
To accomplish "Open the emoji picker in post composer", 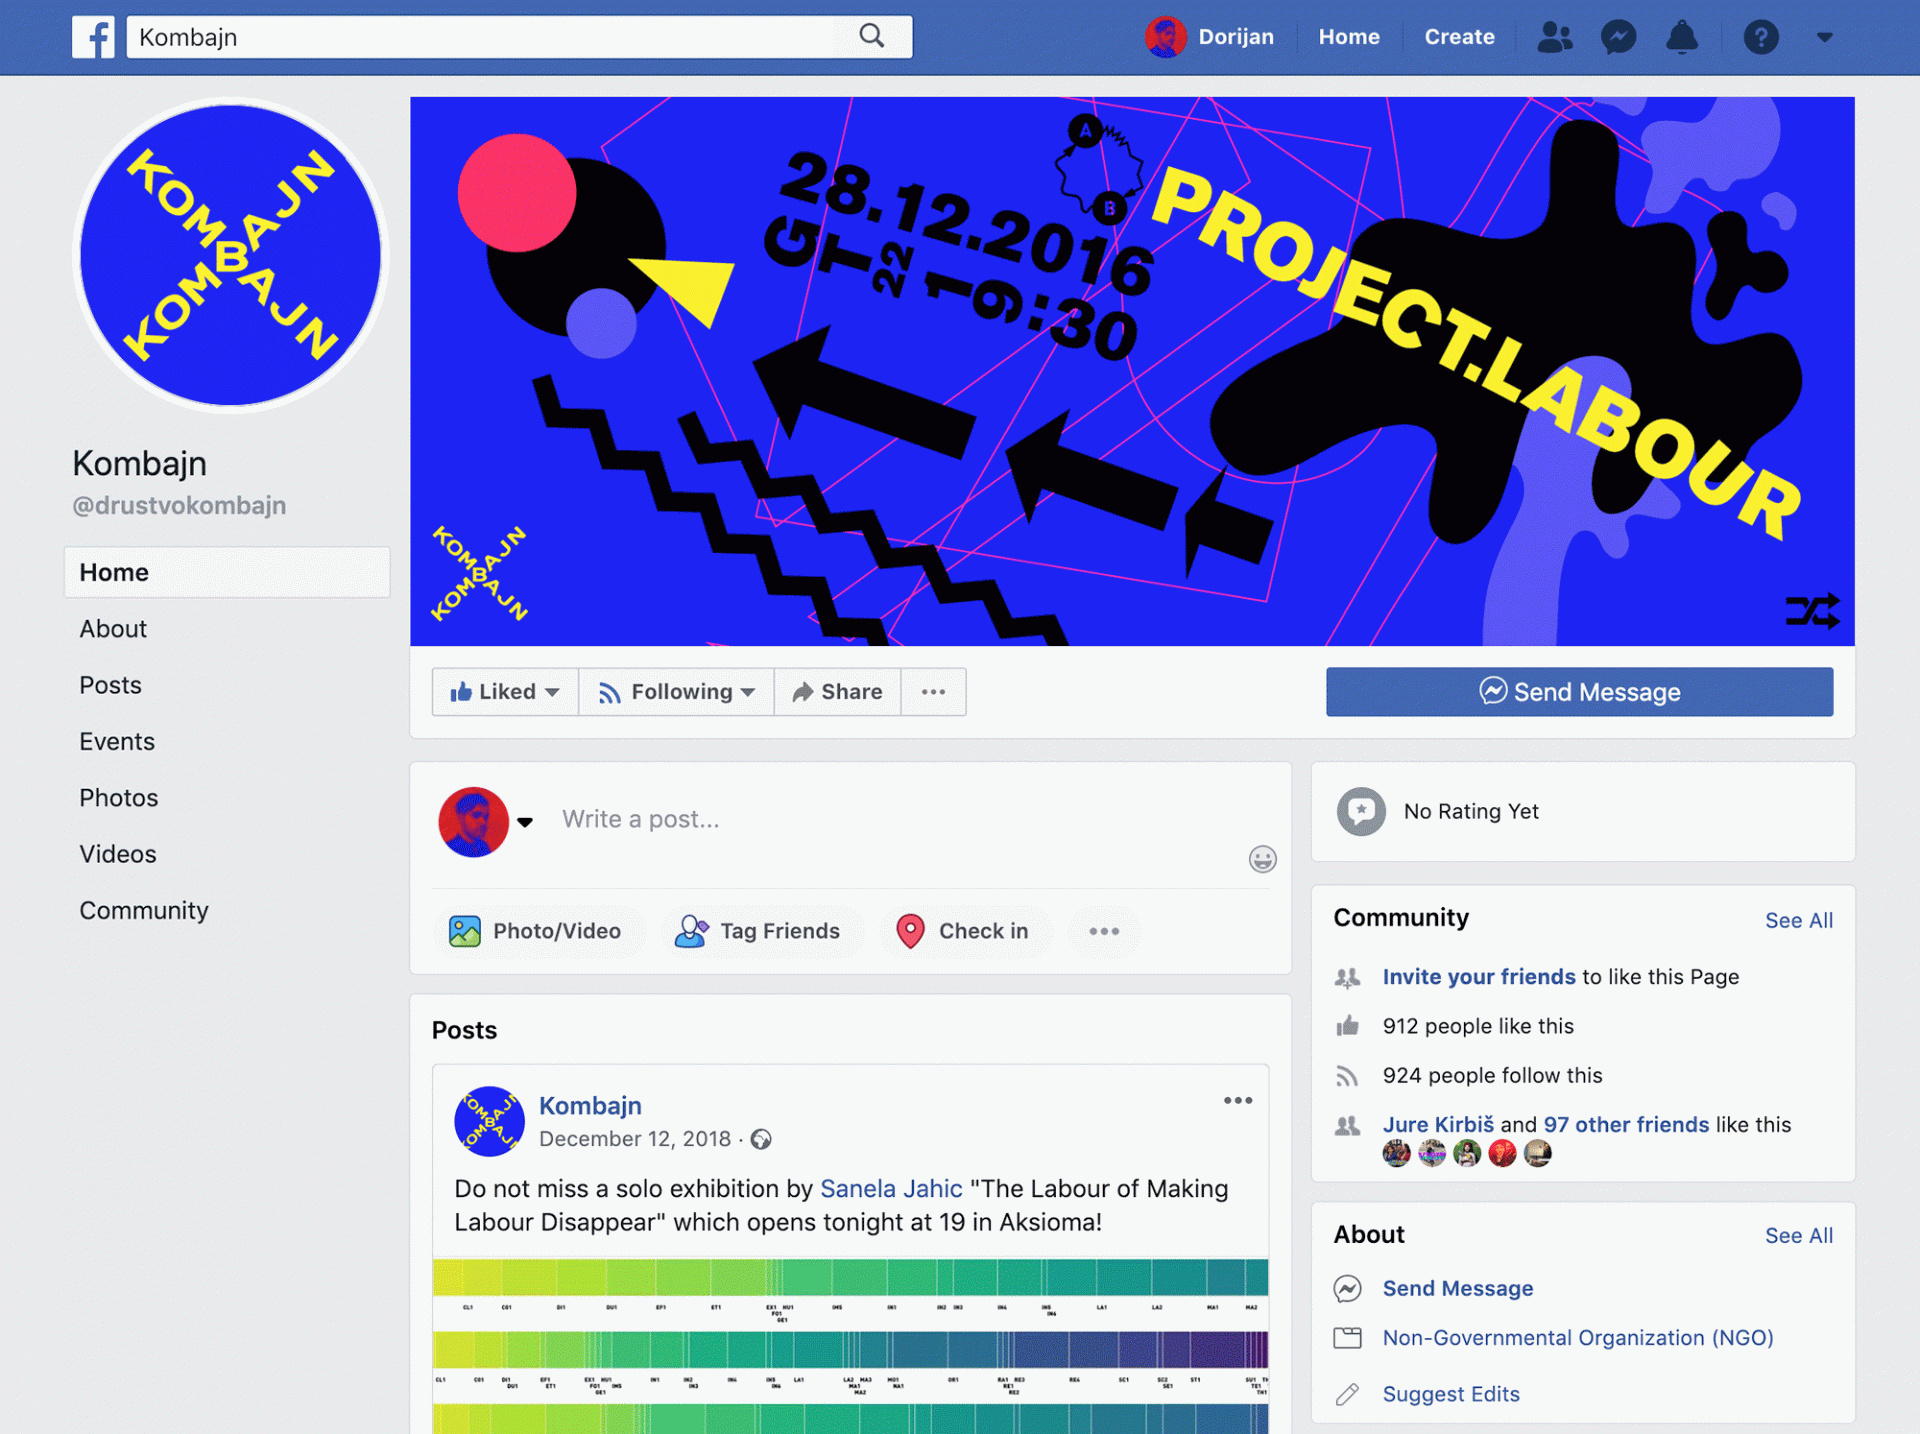I will tap(1262, 859).
